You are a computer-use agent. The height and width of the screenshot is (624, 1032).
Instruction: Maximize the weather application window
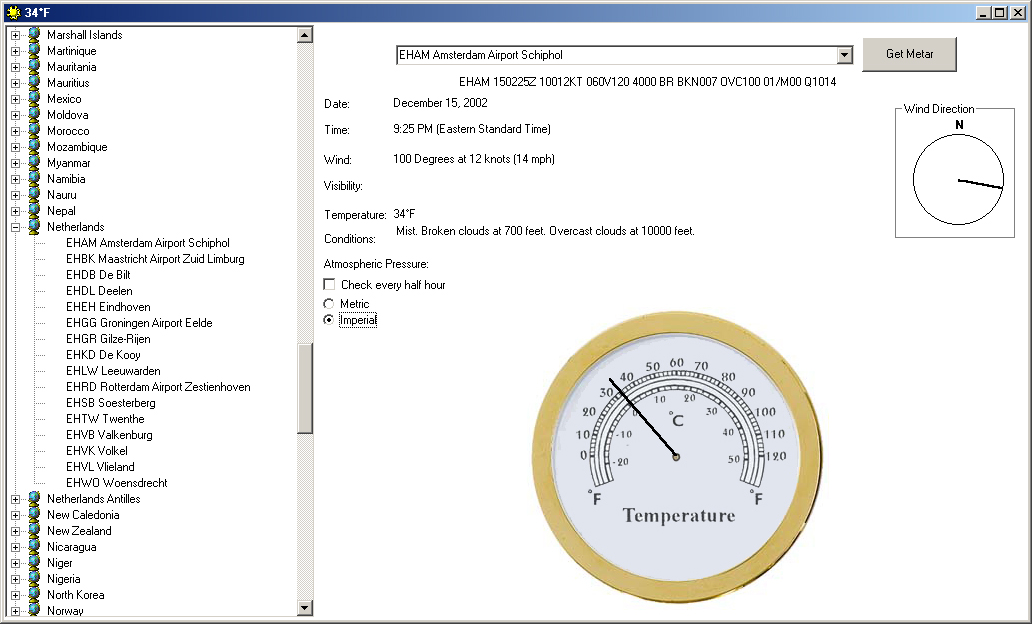point(999,12)
